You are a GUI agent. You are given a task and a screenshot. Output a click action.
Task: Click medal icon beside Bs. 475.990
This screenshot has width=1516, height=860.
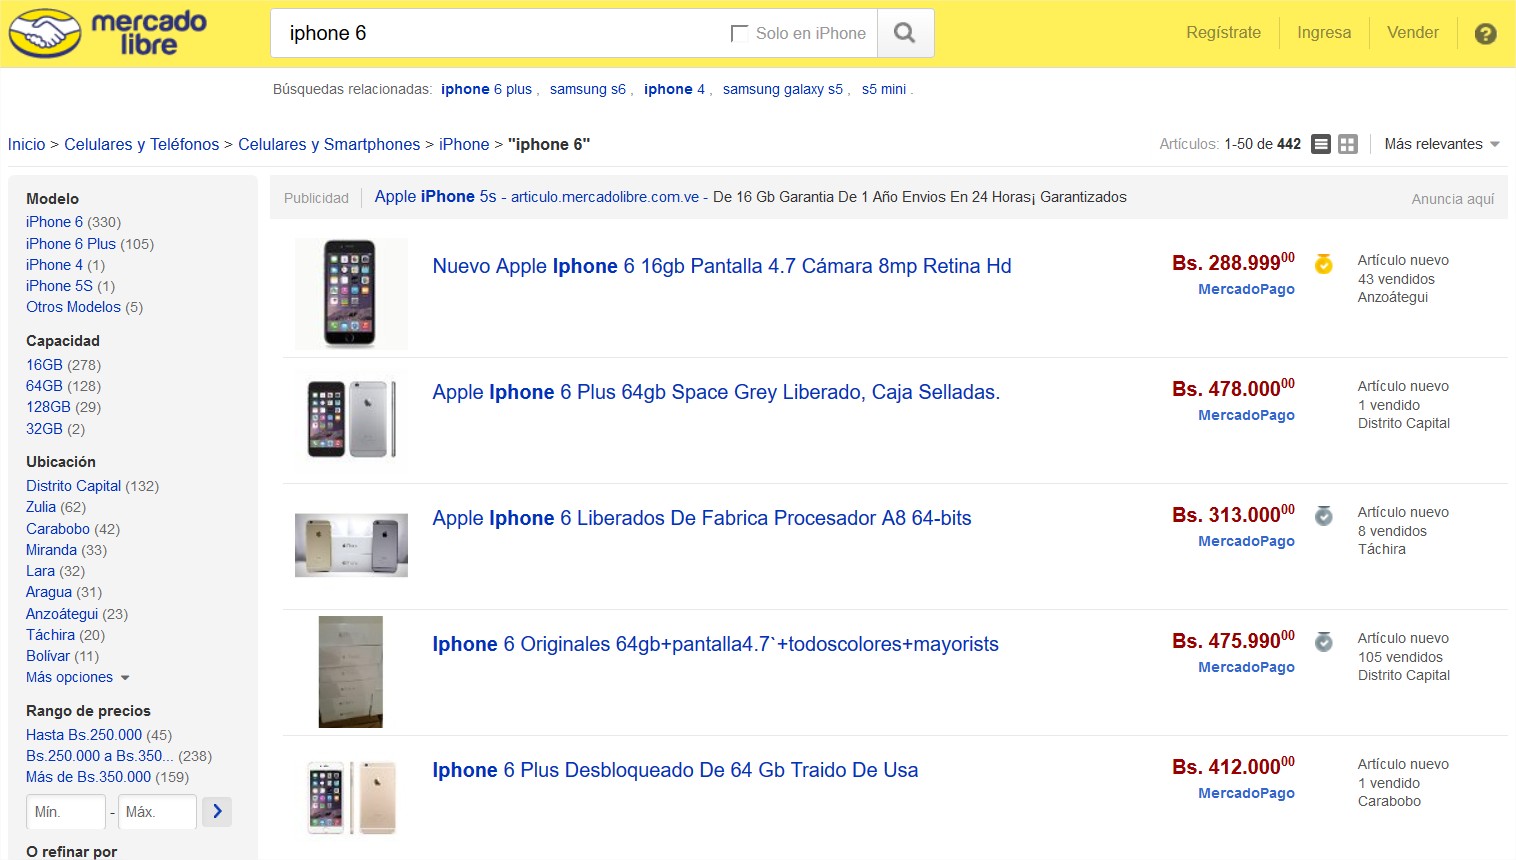coord(1323,642)
